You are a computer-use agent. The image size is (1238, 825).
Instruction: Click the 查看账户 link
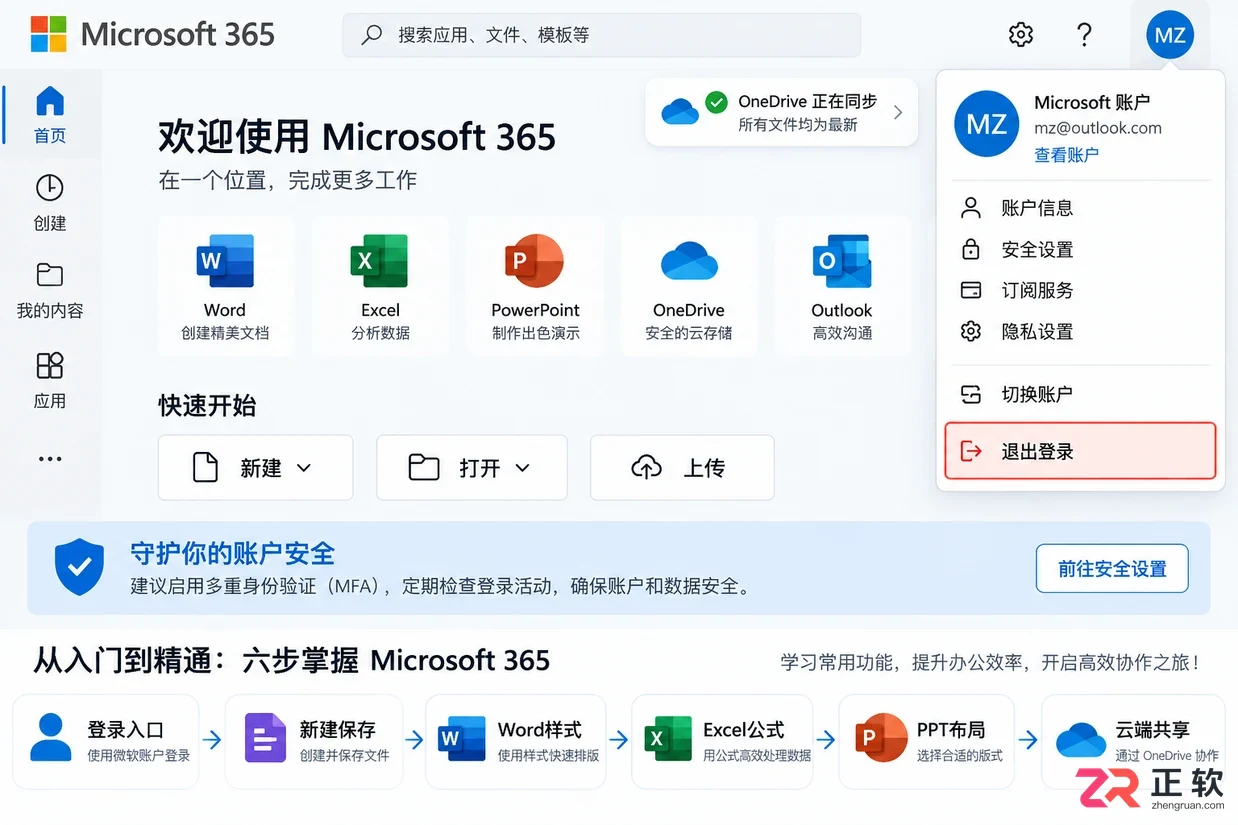pyautogui.click(x=1066, y=154)
